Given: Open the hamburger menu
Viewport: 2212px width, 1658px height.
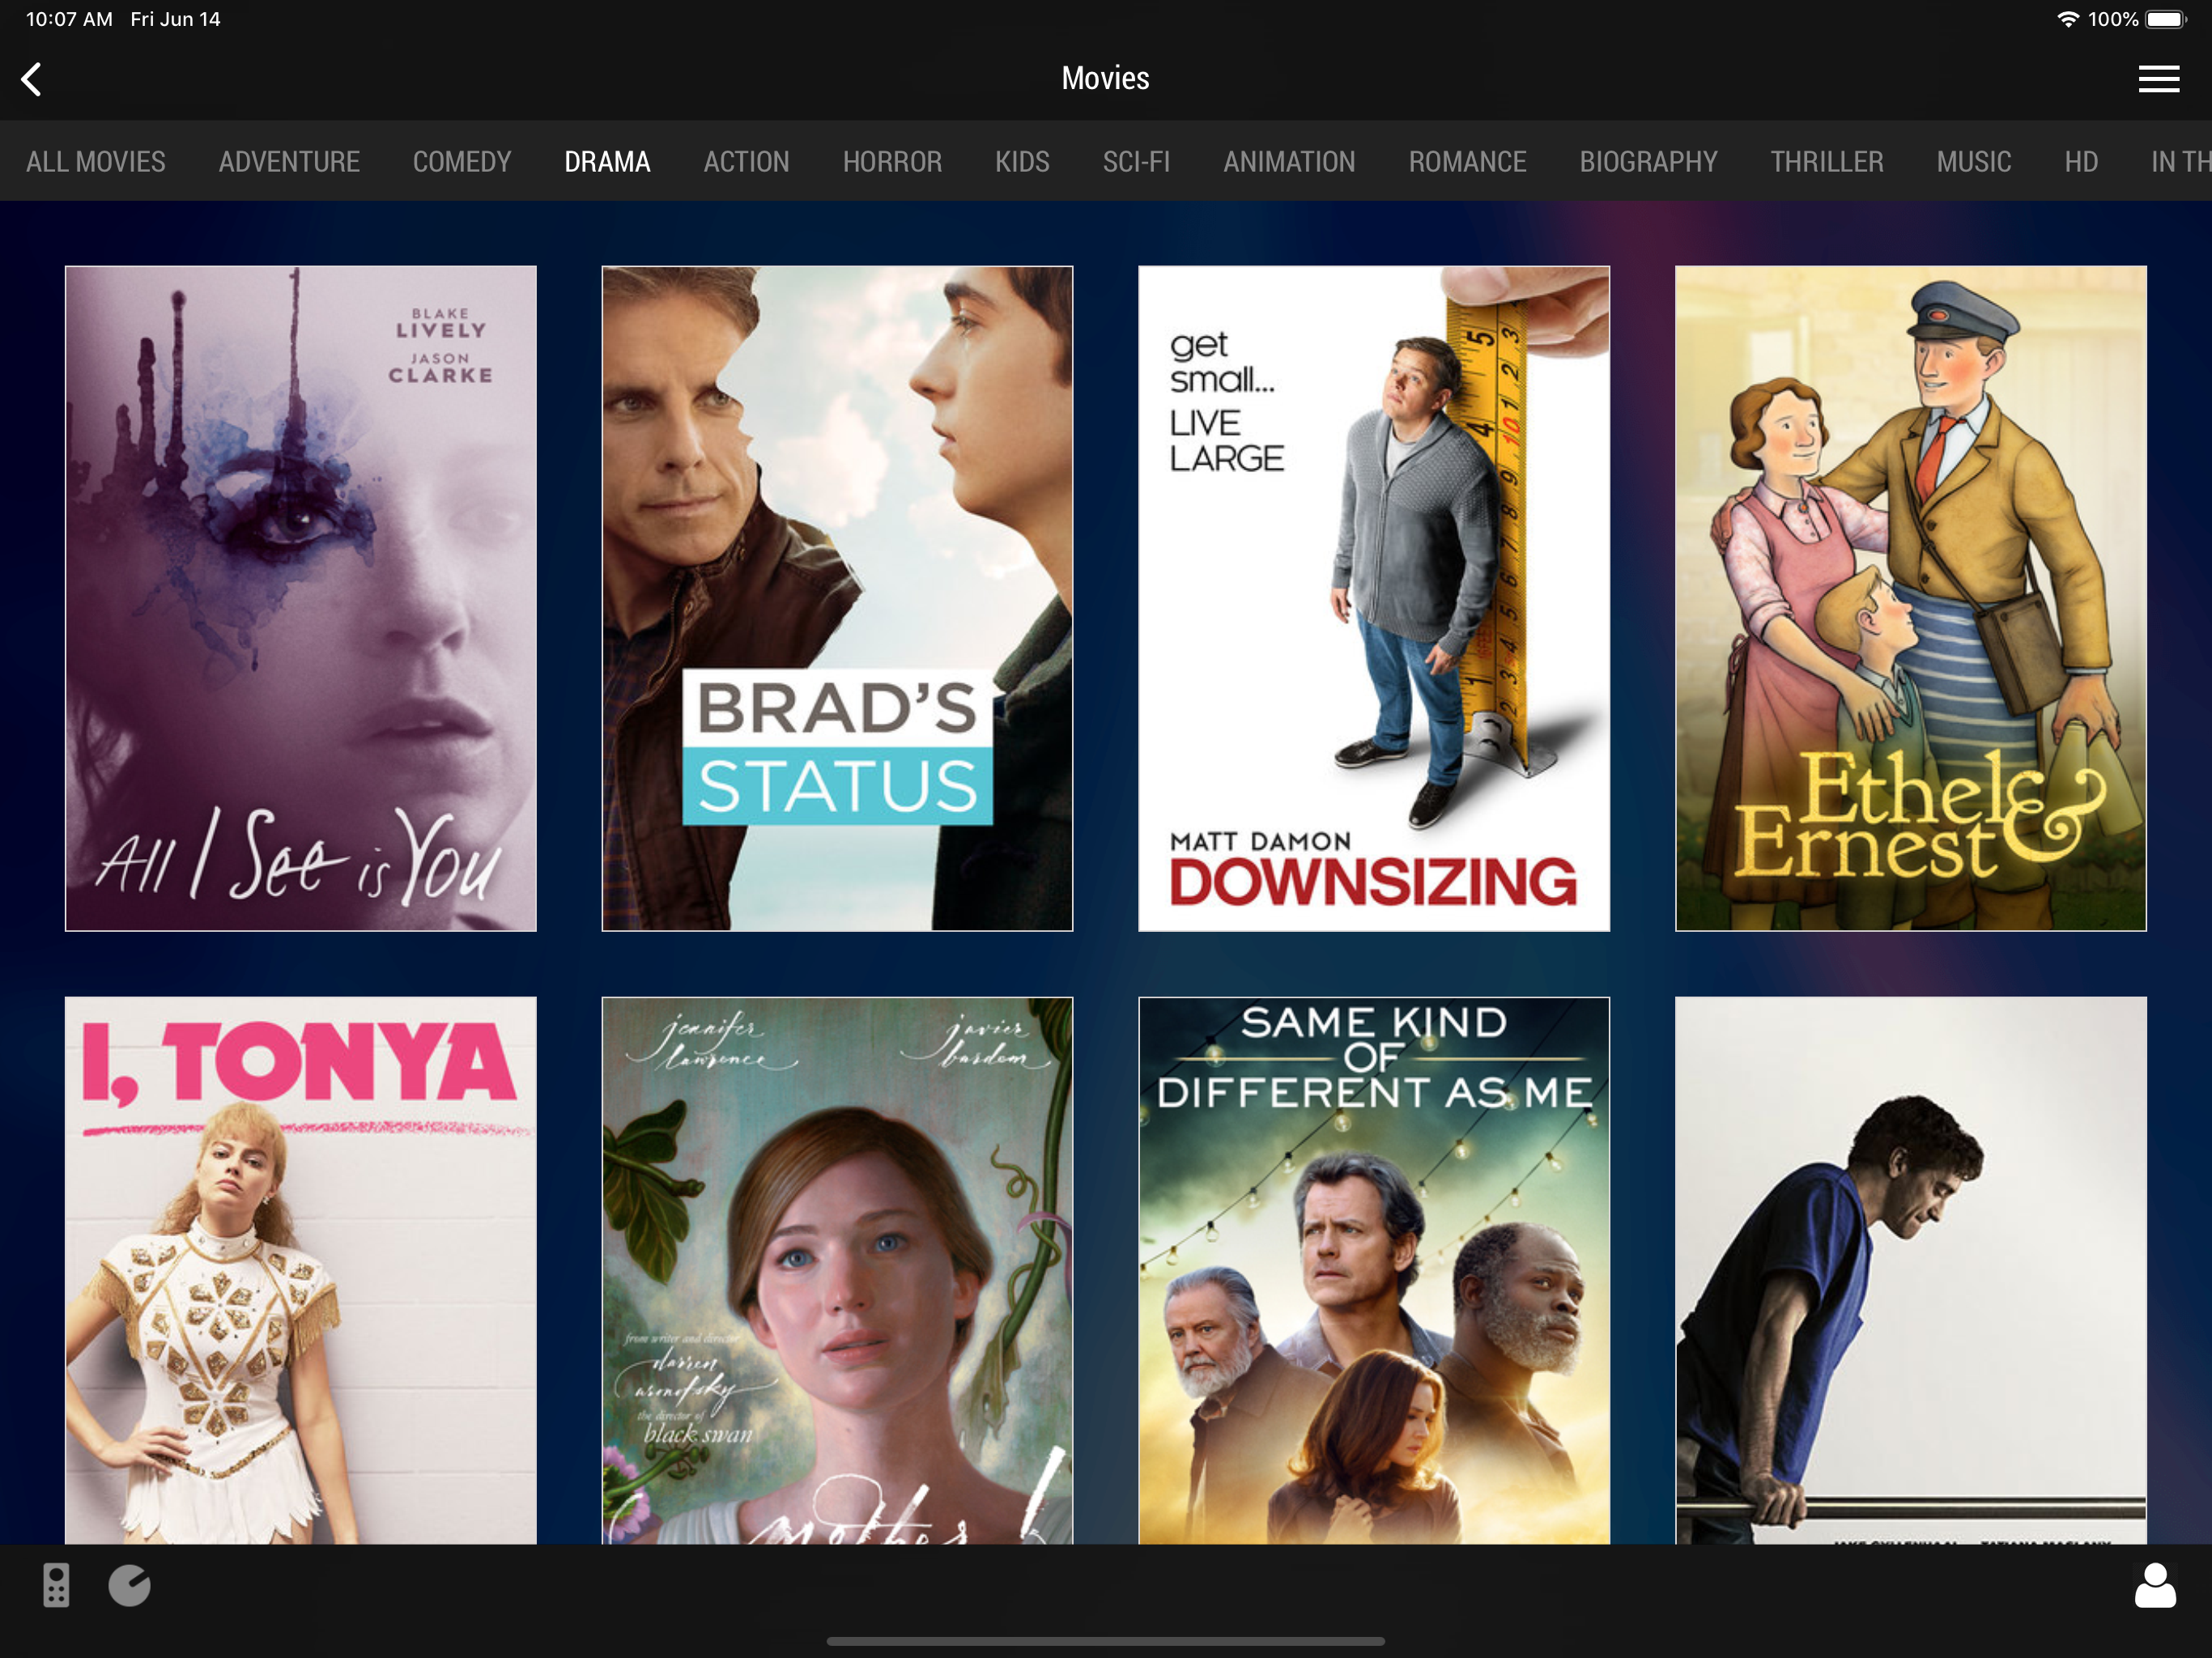Looking at the screenshot, I should (2158, 79).
